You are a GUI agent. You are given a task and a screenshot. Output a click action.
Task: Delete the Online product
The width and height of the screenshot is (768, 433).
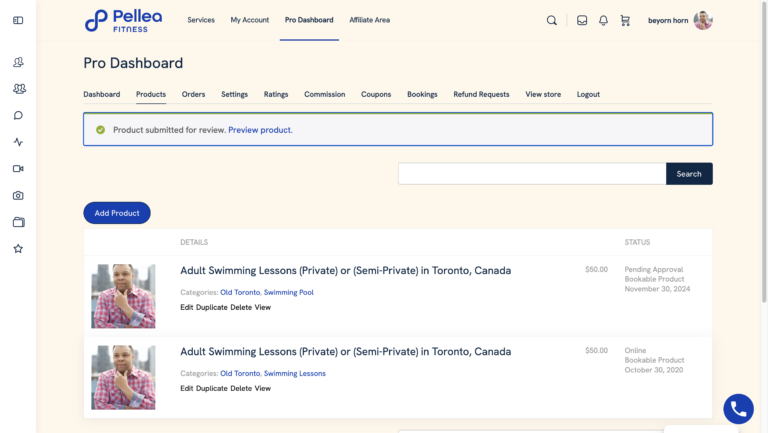(x=241, y=388)
